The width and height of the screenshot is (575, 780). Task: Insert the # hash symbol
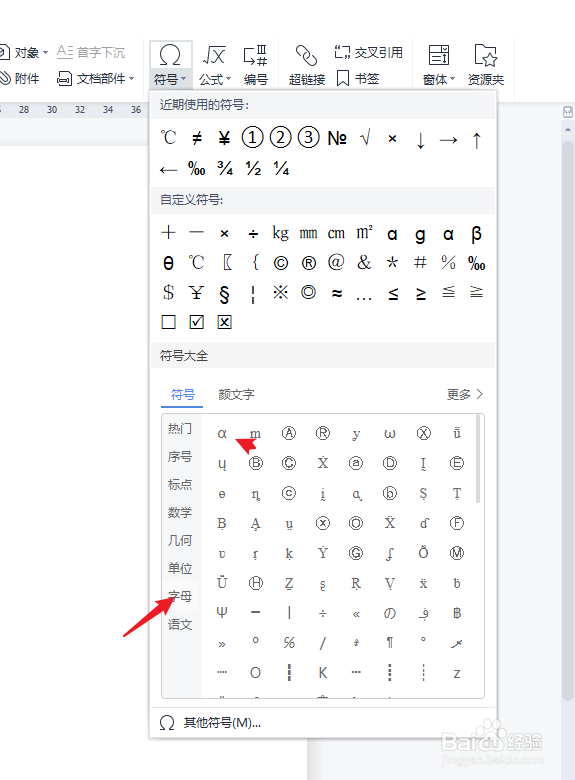[x=420, y=262]
